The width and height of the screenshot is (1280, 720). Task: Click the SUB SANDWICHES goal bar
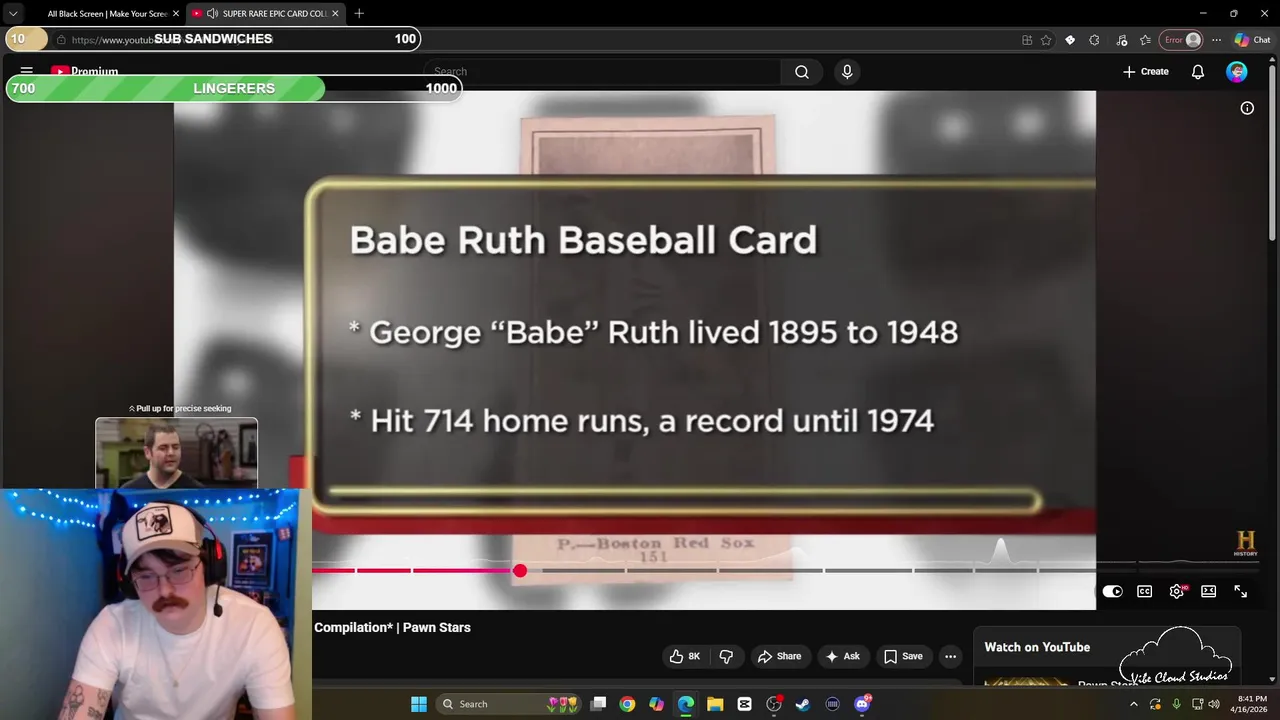click(213, 39)
